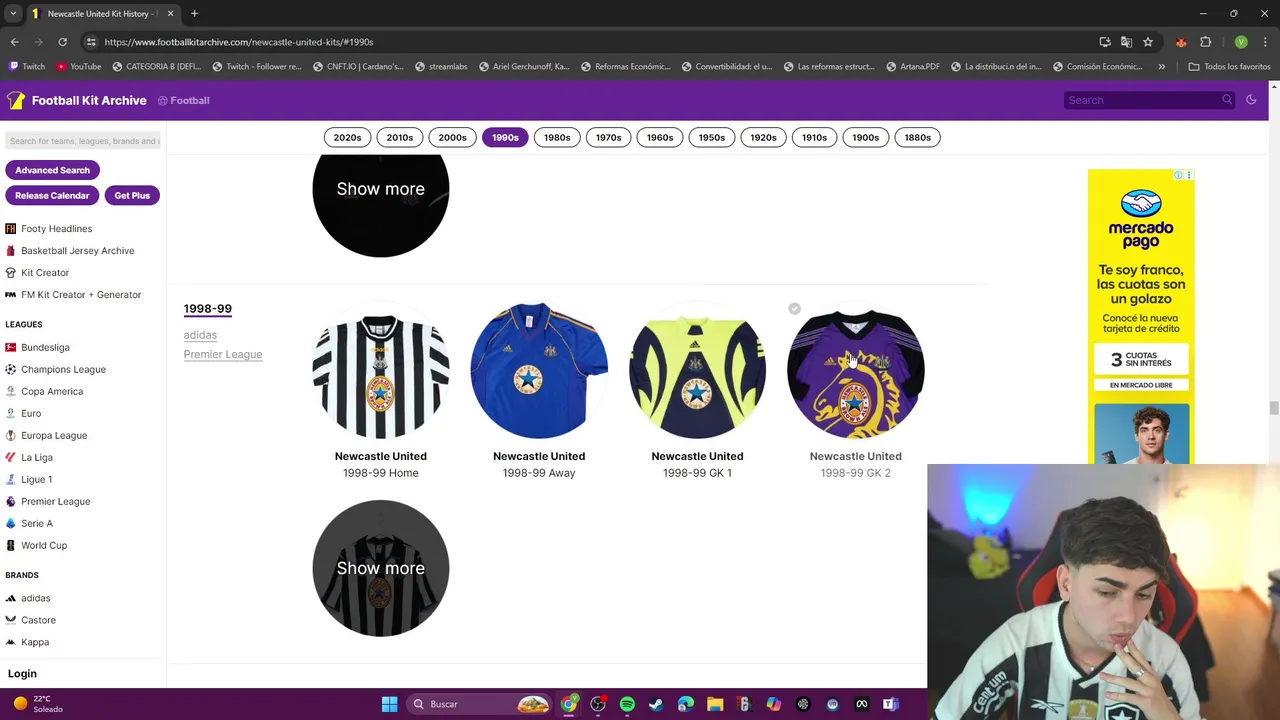
Task: Toggle dark mode moon icon
Action: (x=1251, y=100)
